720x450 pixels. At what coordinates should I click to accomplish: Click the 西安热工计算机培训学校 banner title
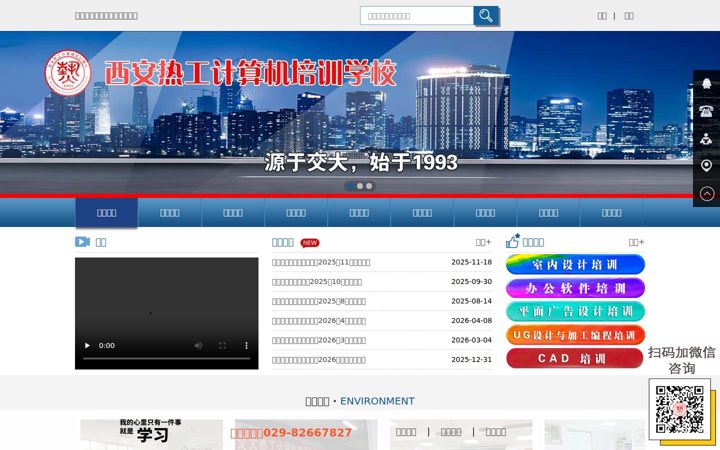(x=250, y=73)
